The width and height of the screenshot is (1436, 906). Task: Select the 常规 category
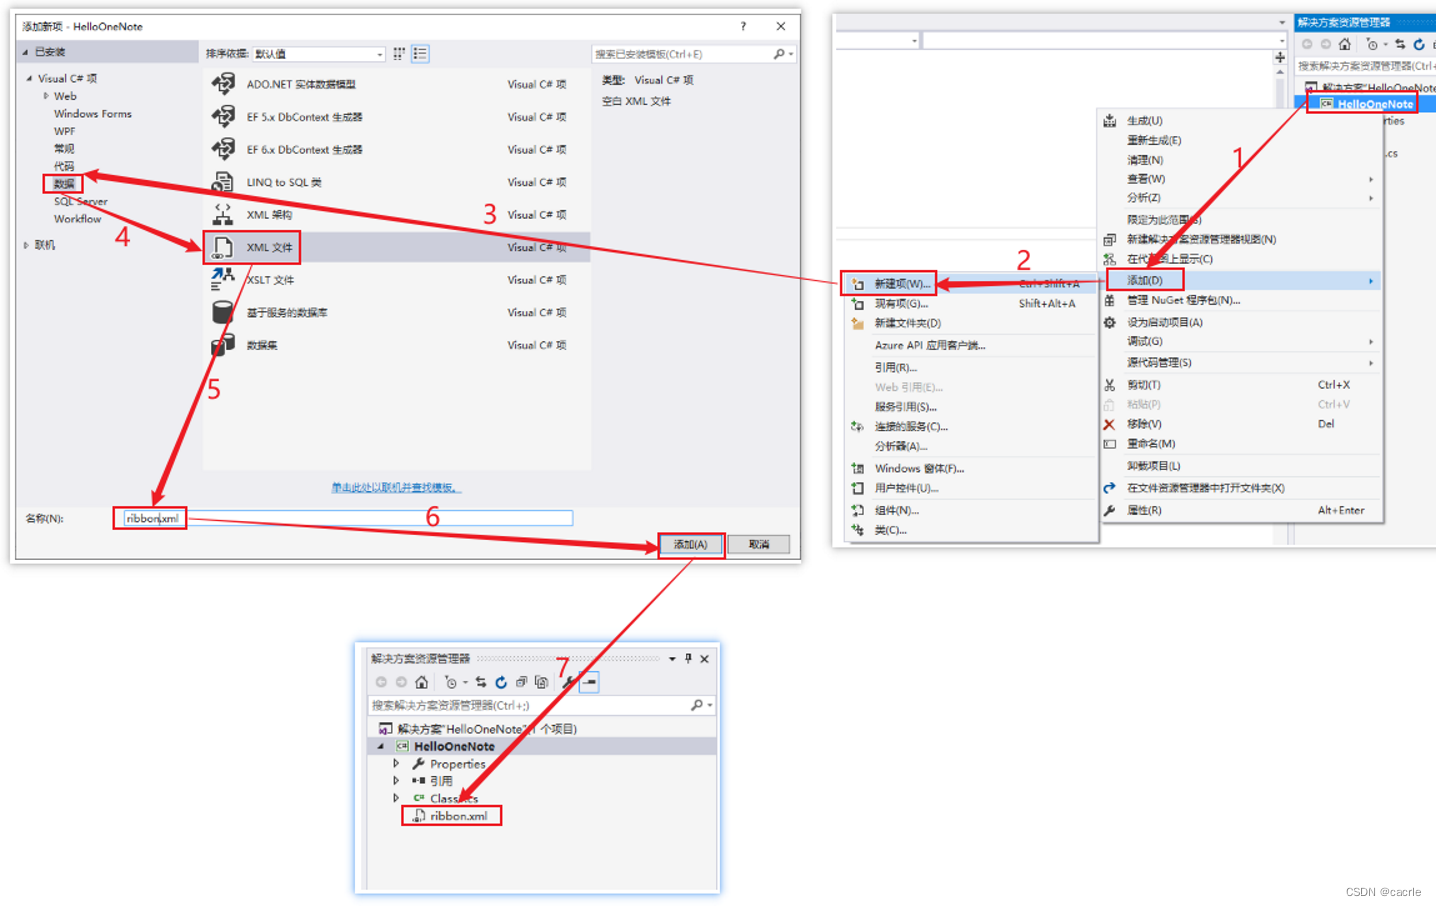click(x=64, y=148)
